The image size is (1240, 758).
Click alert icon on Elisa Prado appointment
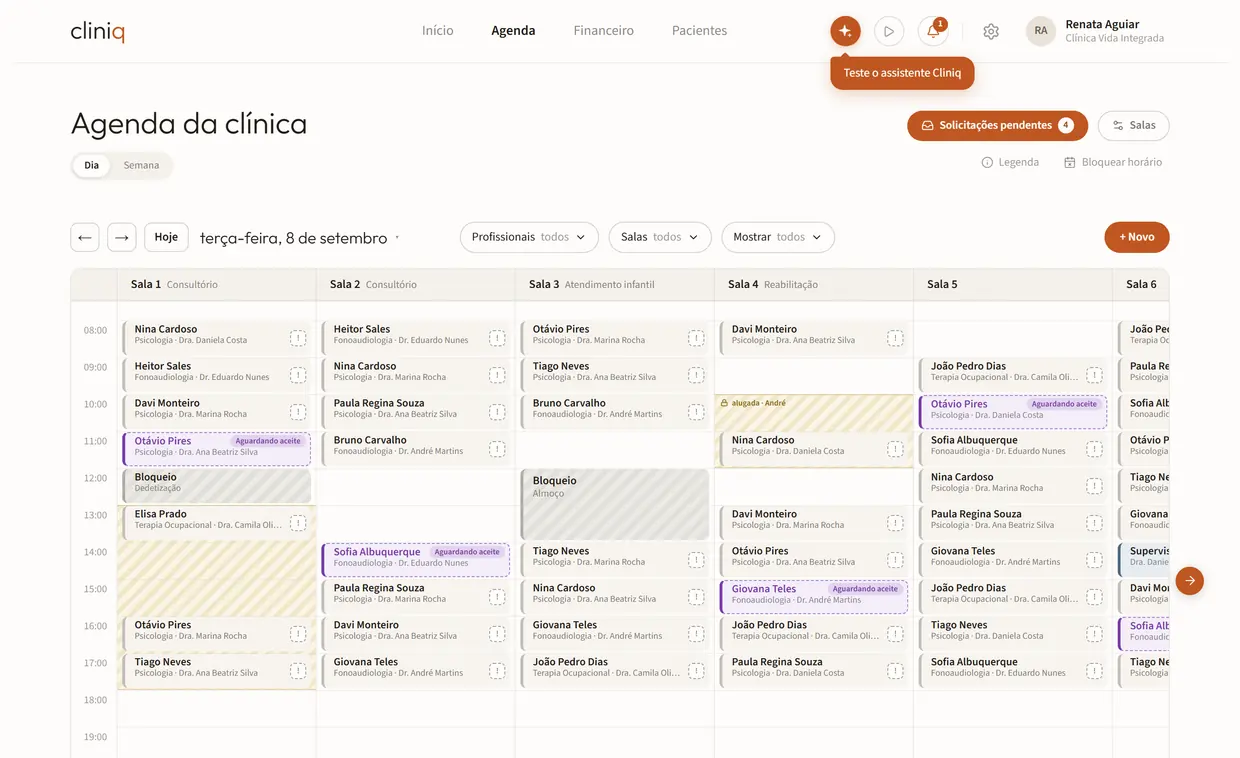(x=298, y=523)
